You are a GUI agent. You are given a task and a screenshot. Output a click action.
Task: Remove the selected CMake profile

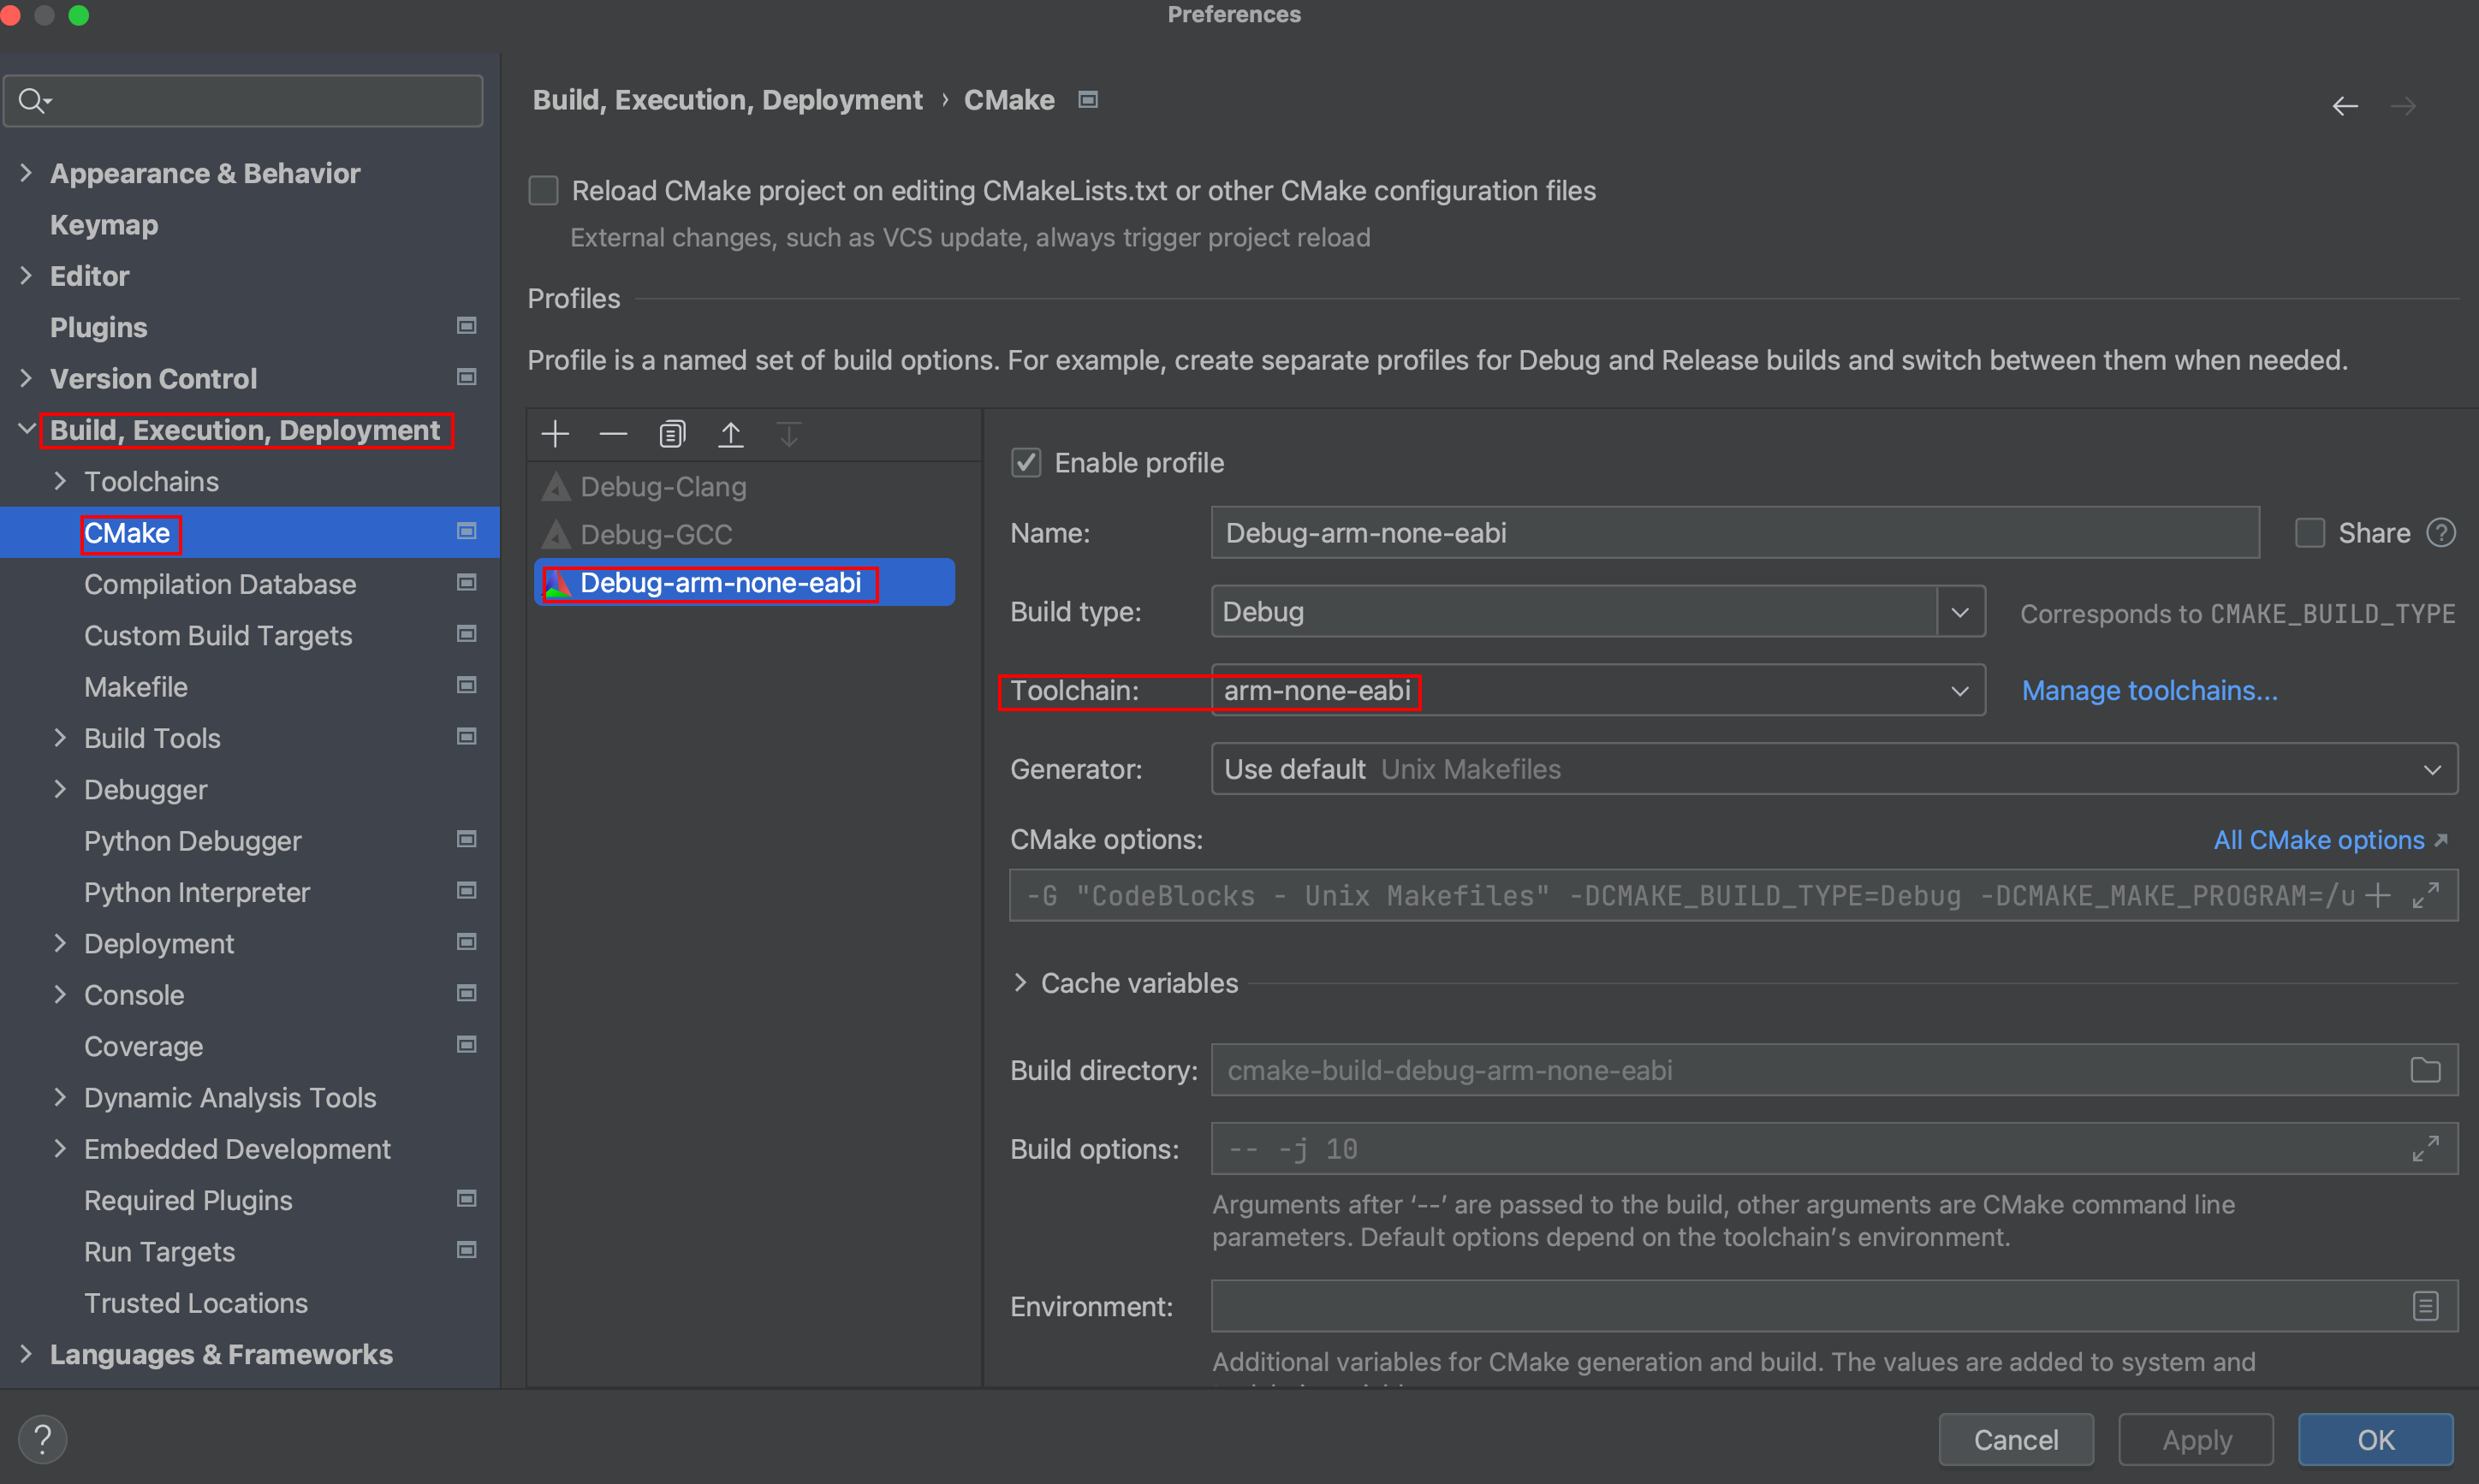613,434
